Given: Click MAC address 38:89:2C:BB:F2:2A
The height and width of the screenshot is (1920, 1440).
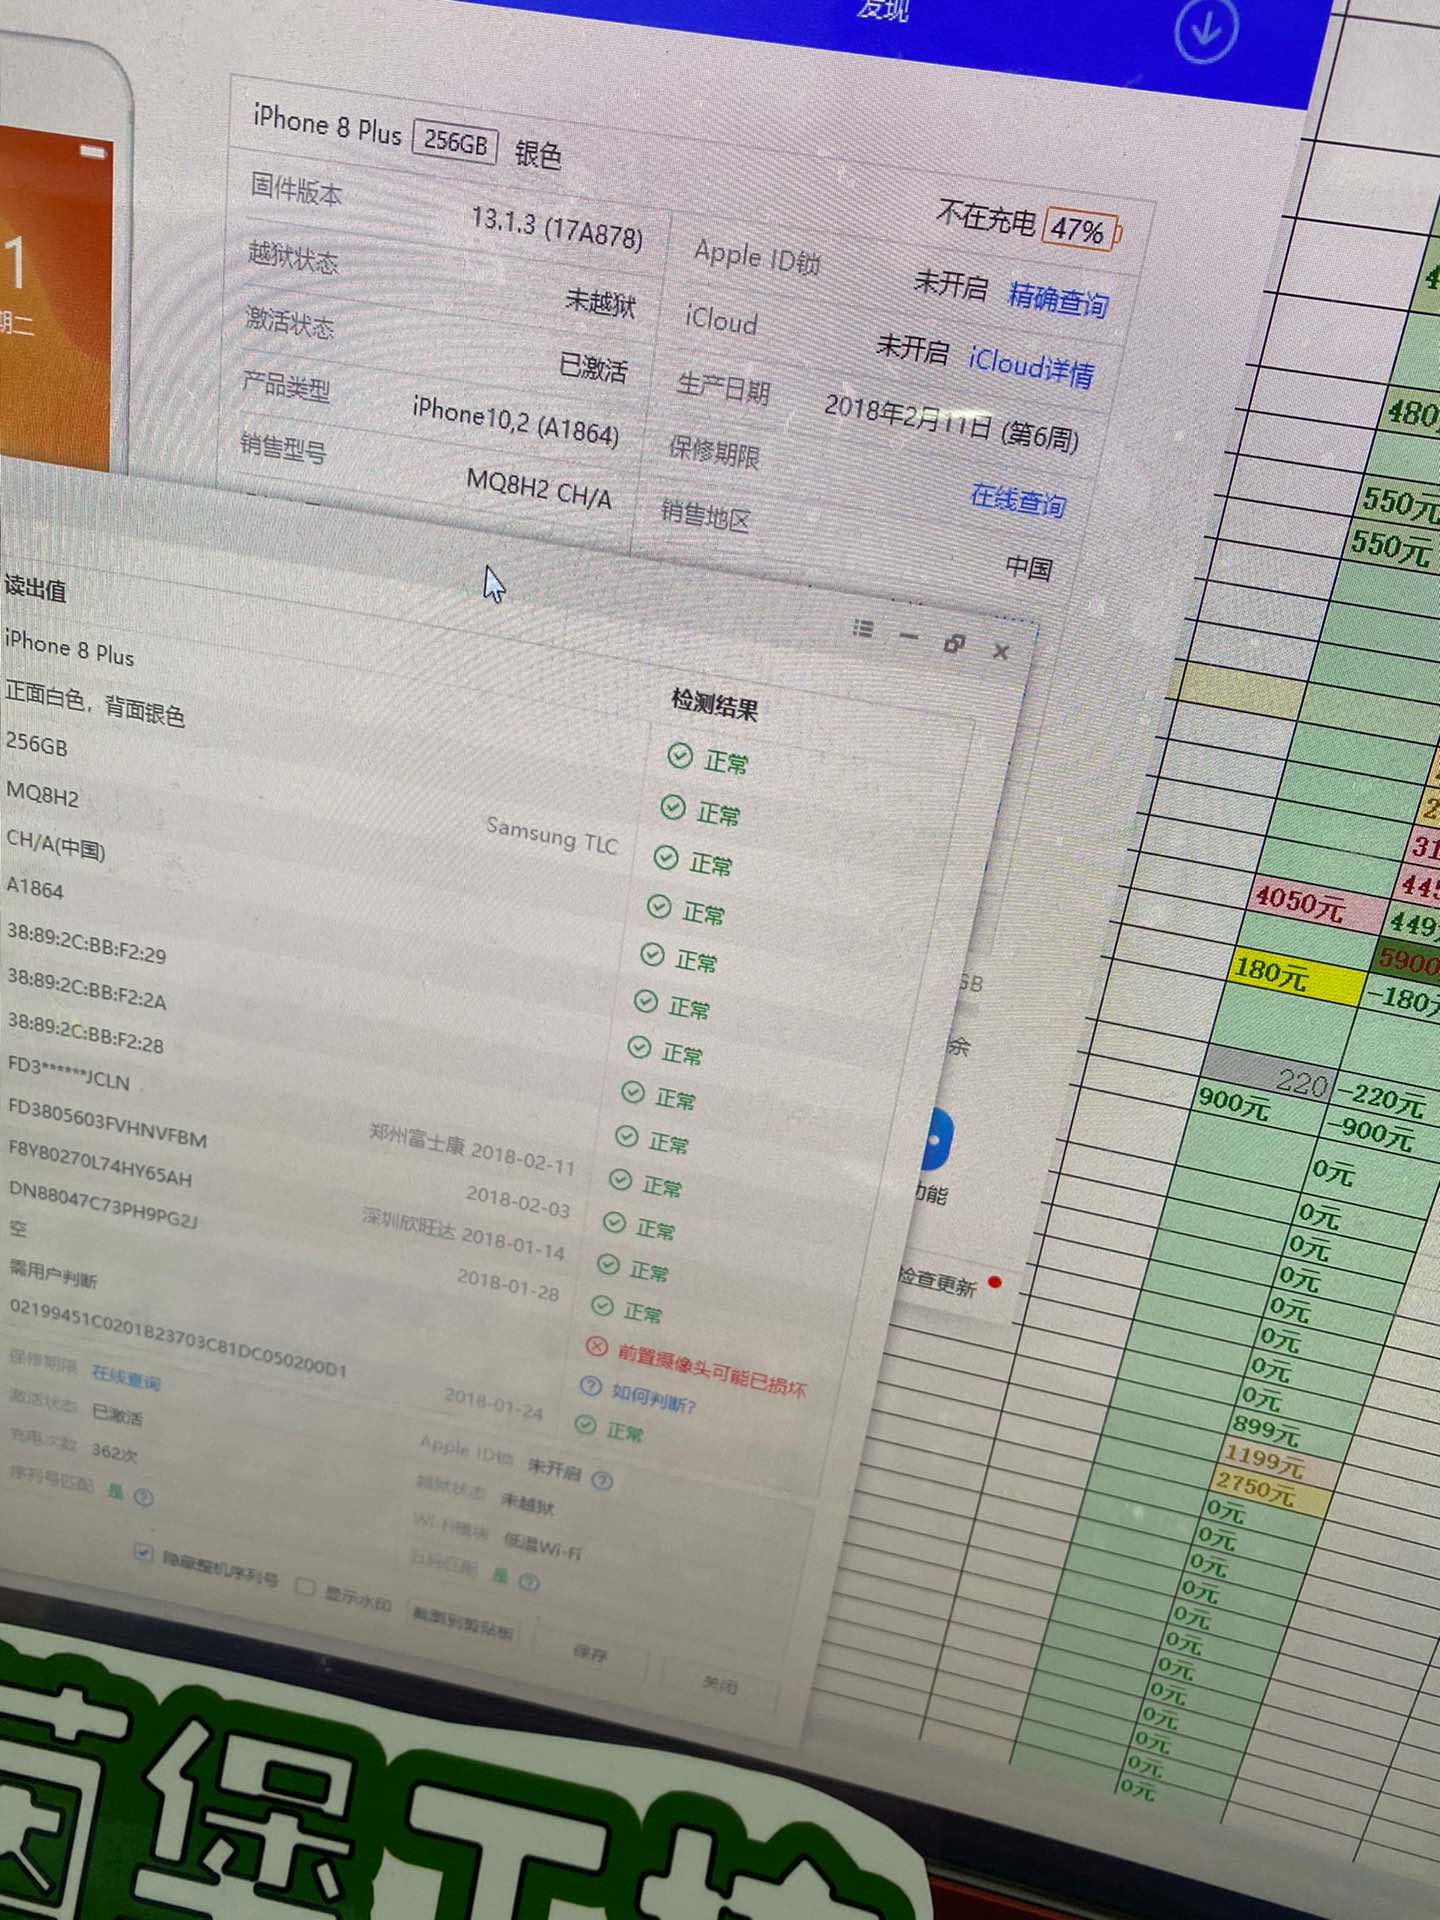Looking at the screenshot, I should coord(86,987).
